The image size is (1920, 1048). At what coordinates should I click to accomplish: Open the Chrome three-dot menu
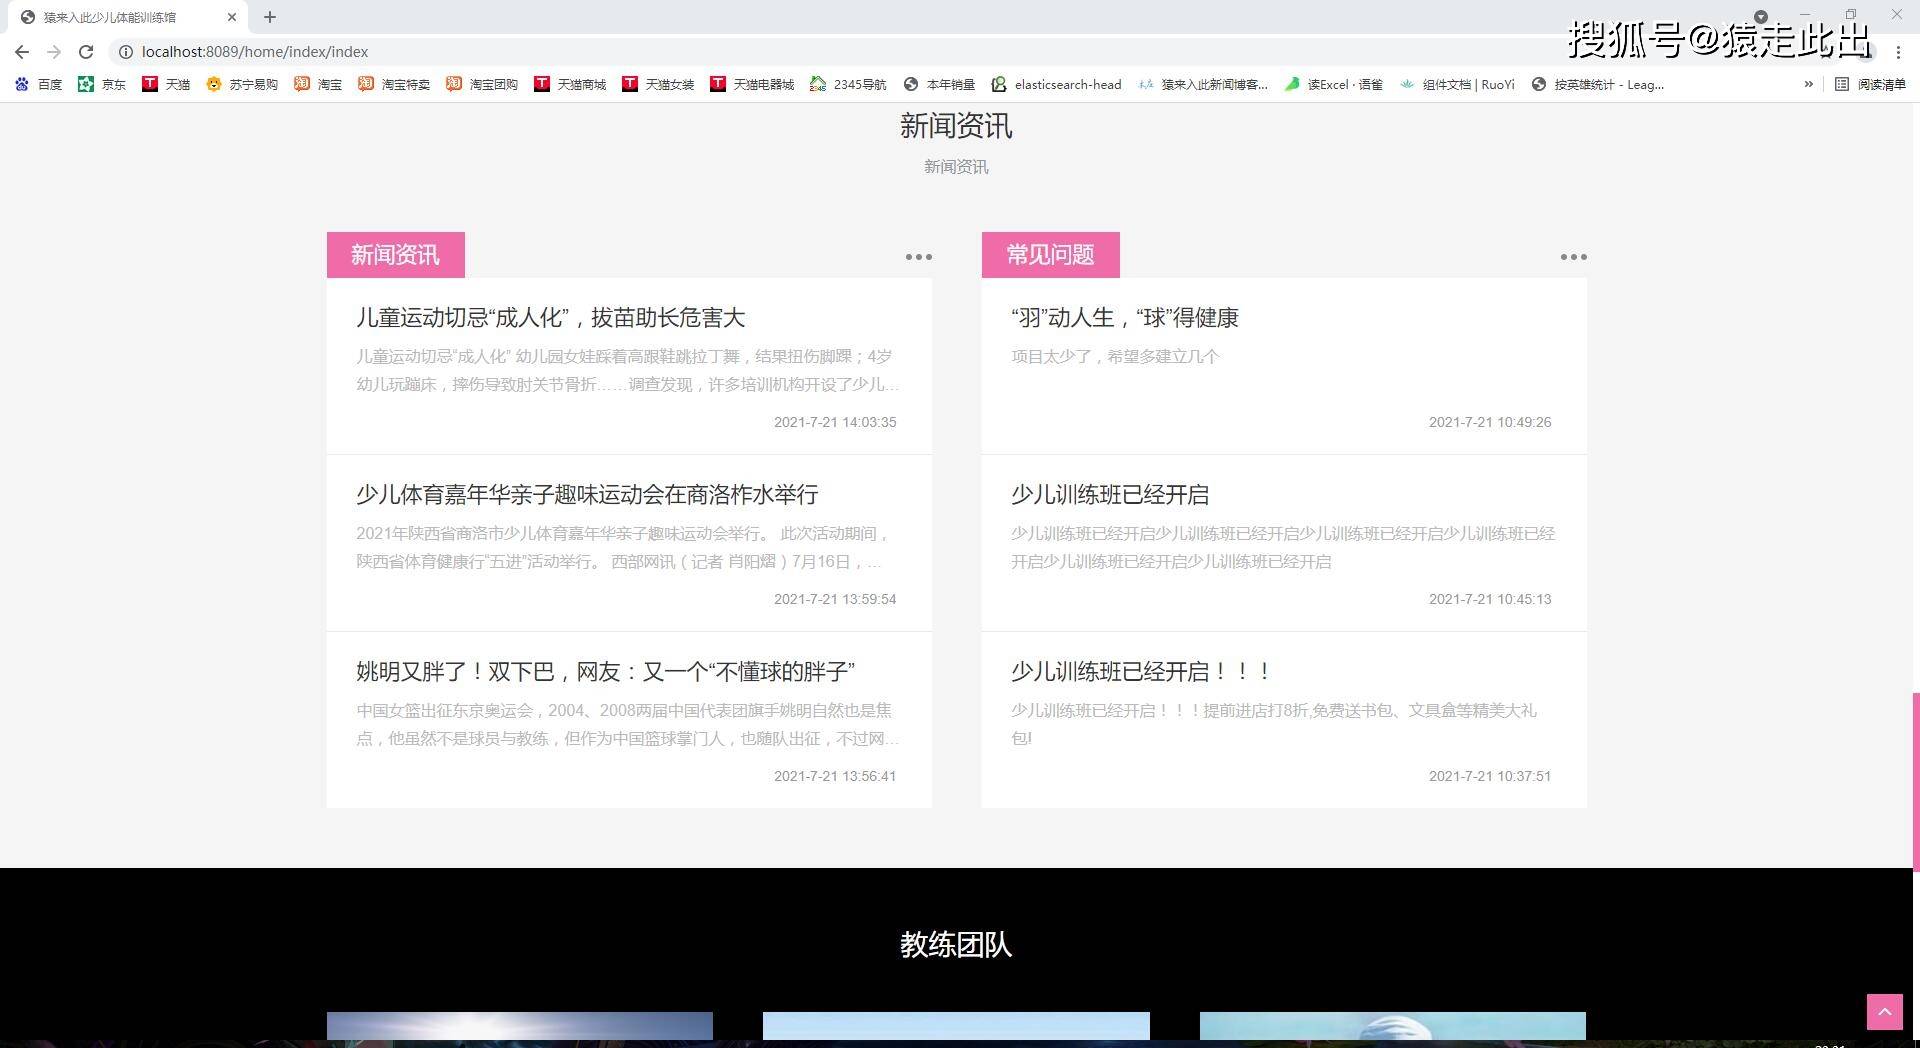[x=1898, y=52]
